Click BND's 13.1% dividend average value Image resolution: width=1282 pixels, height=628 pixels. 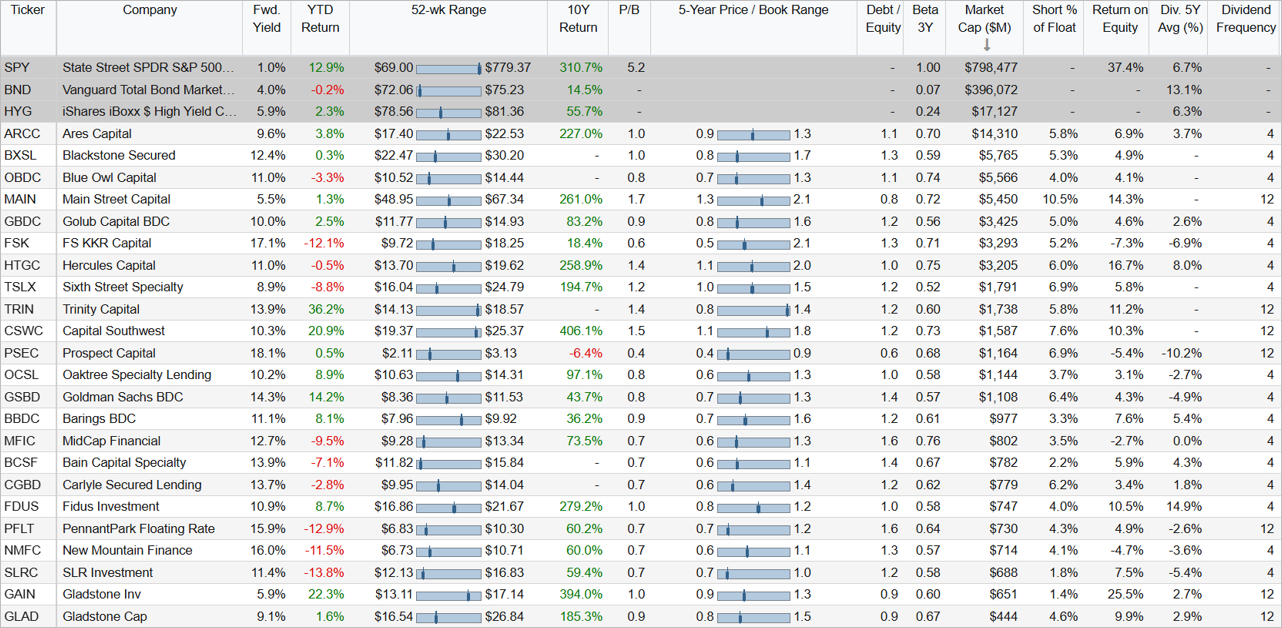click(x=1184, y=90)
